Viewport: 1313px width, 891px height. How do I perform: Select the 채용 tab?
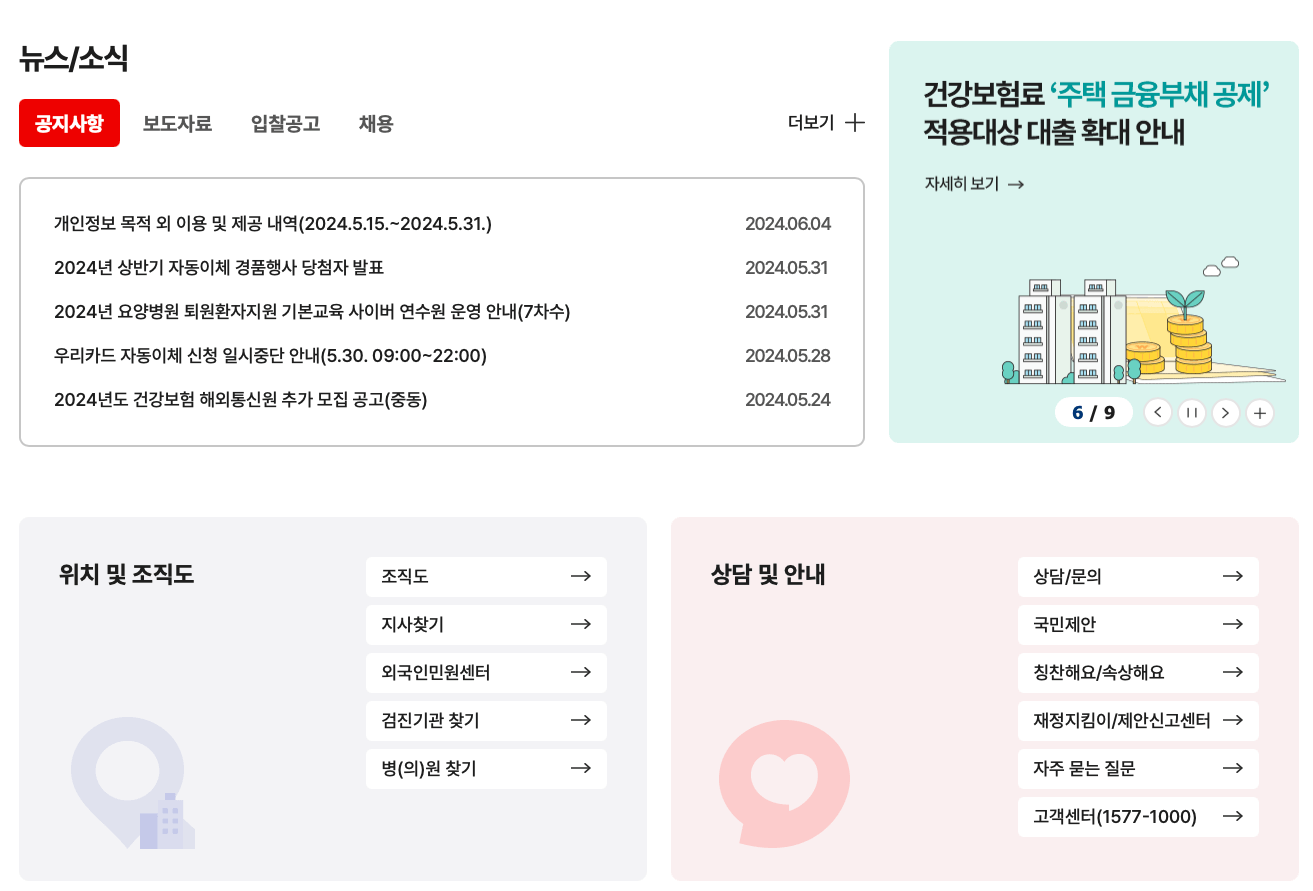pyautogui.click(x=376, y=123)
